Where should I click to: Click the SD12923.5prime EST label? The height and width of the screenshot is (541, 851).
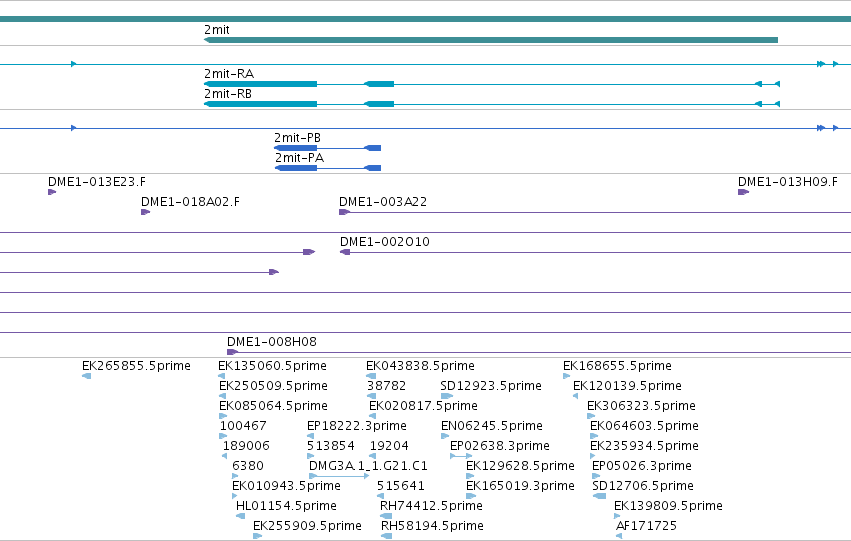pos(491,386)
